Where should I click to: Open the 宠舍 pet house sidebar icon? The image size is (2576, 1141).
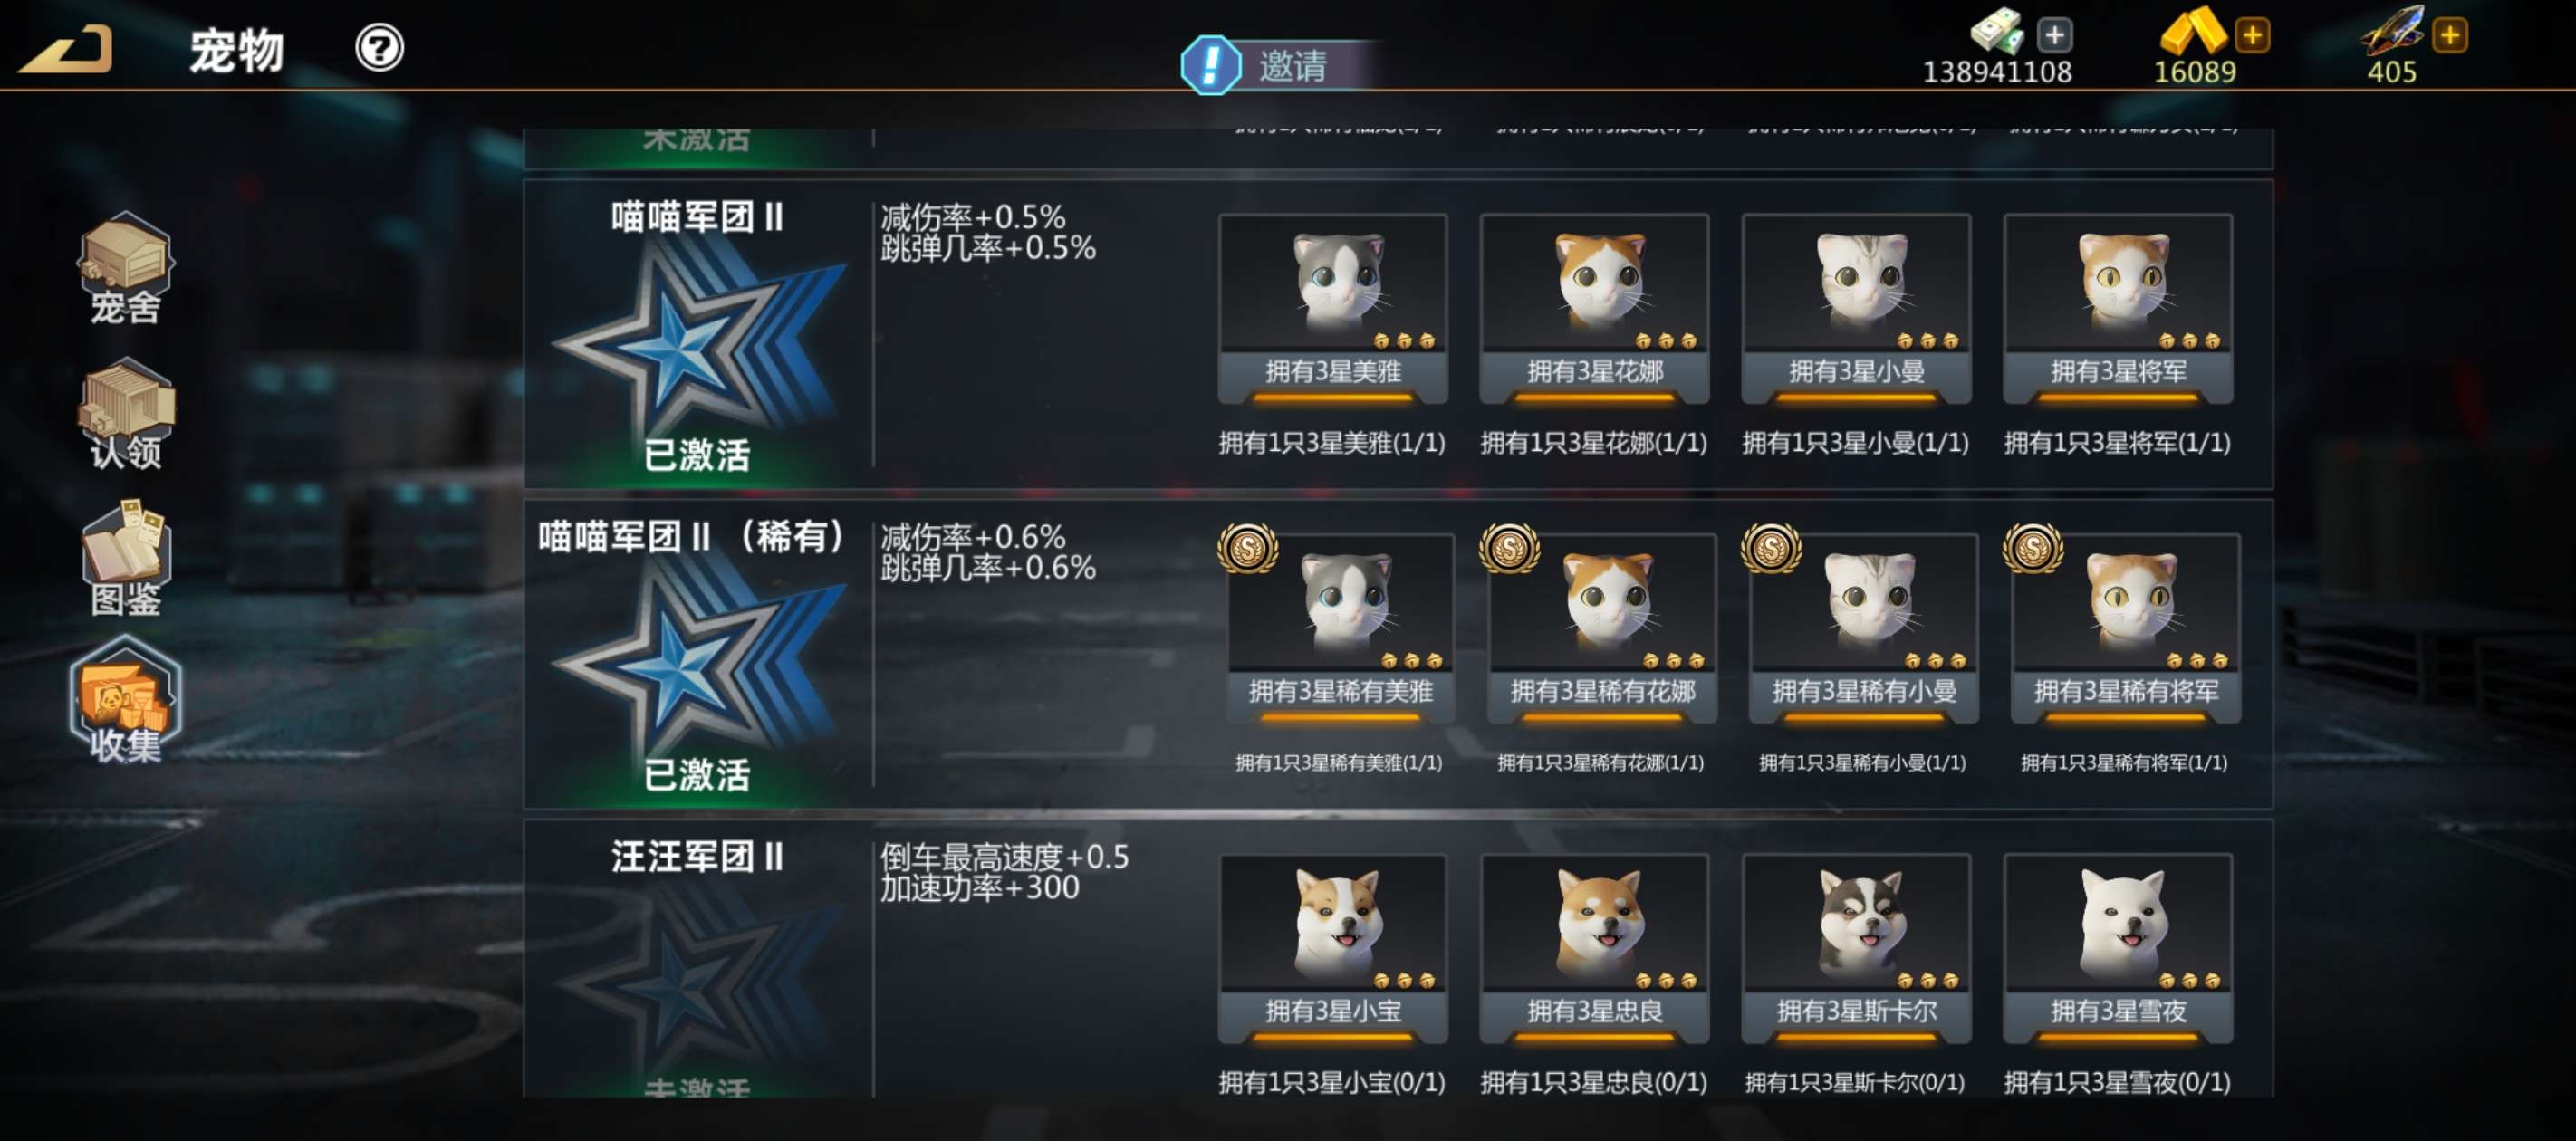(x=125, y=268)
